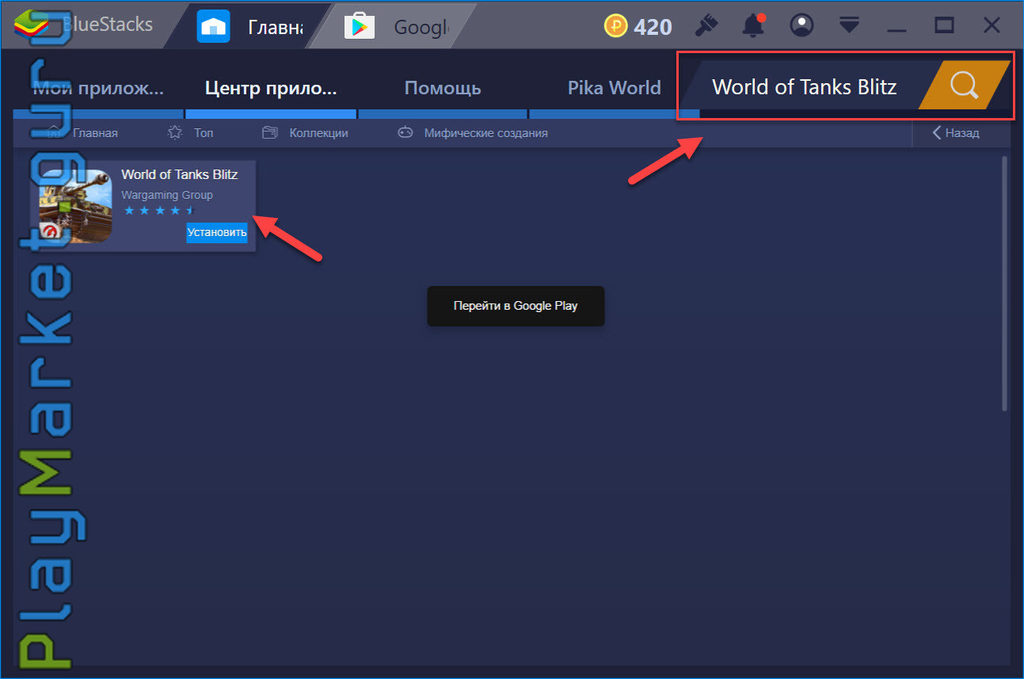Click the orange search magnifier icon
This screenshot has width=1024, height=679.
(964, 85)
